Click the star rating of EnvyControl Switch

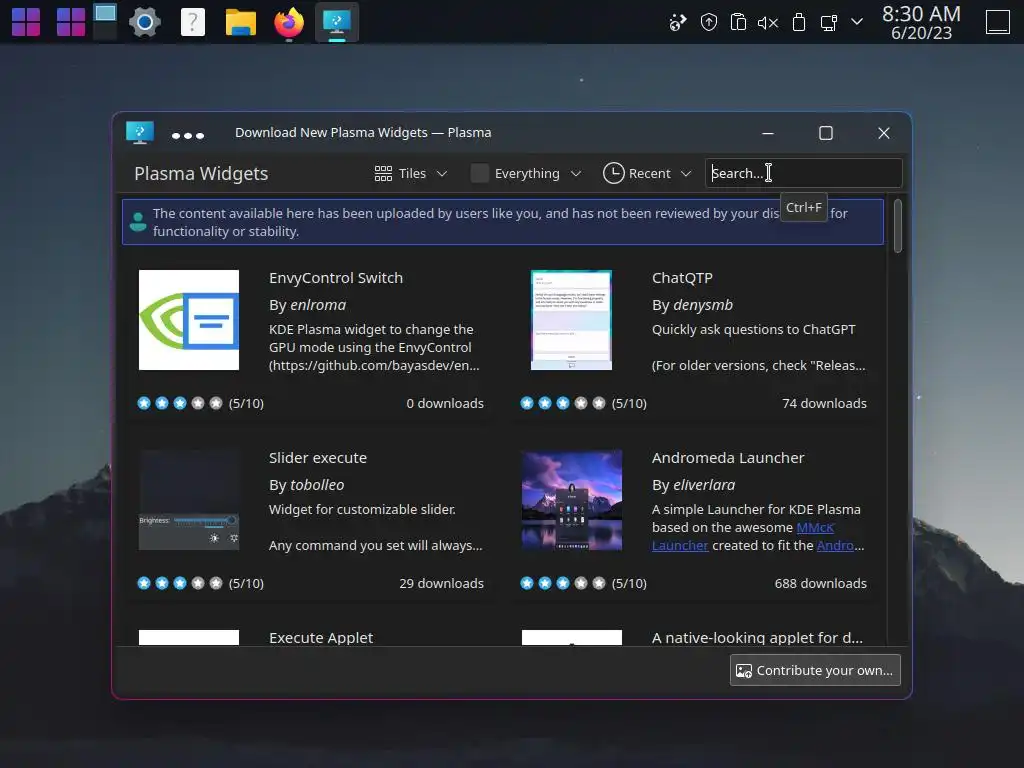click(x=180, y=403)
